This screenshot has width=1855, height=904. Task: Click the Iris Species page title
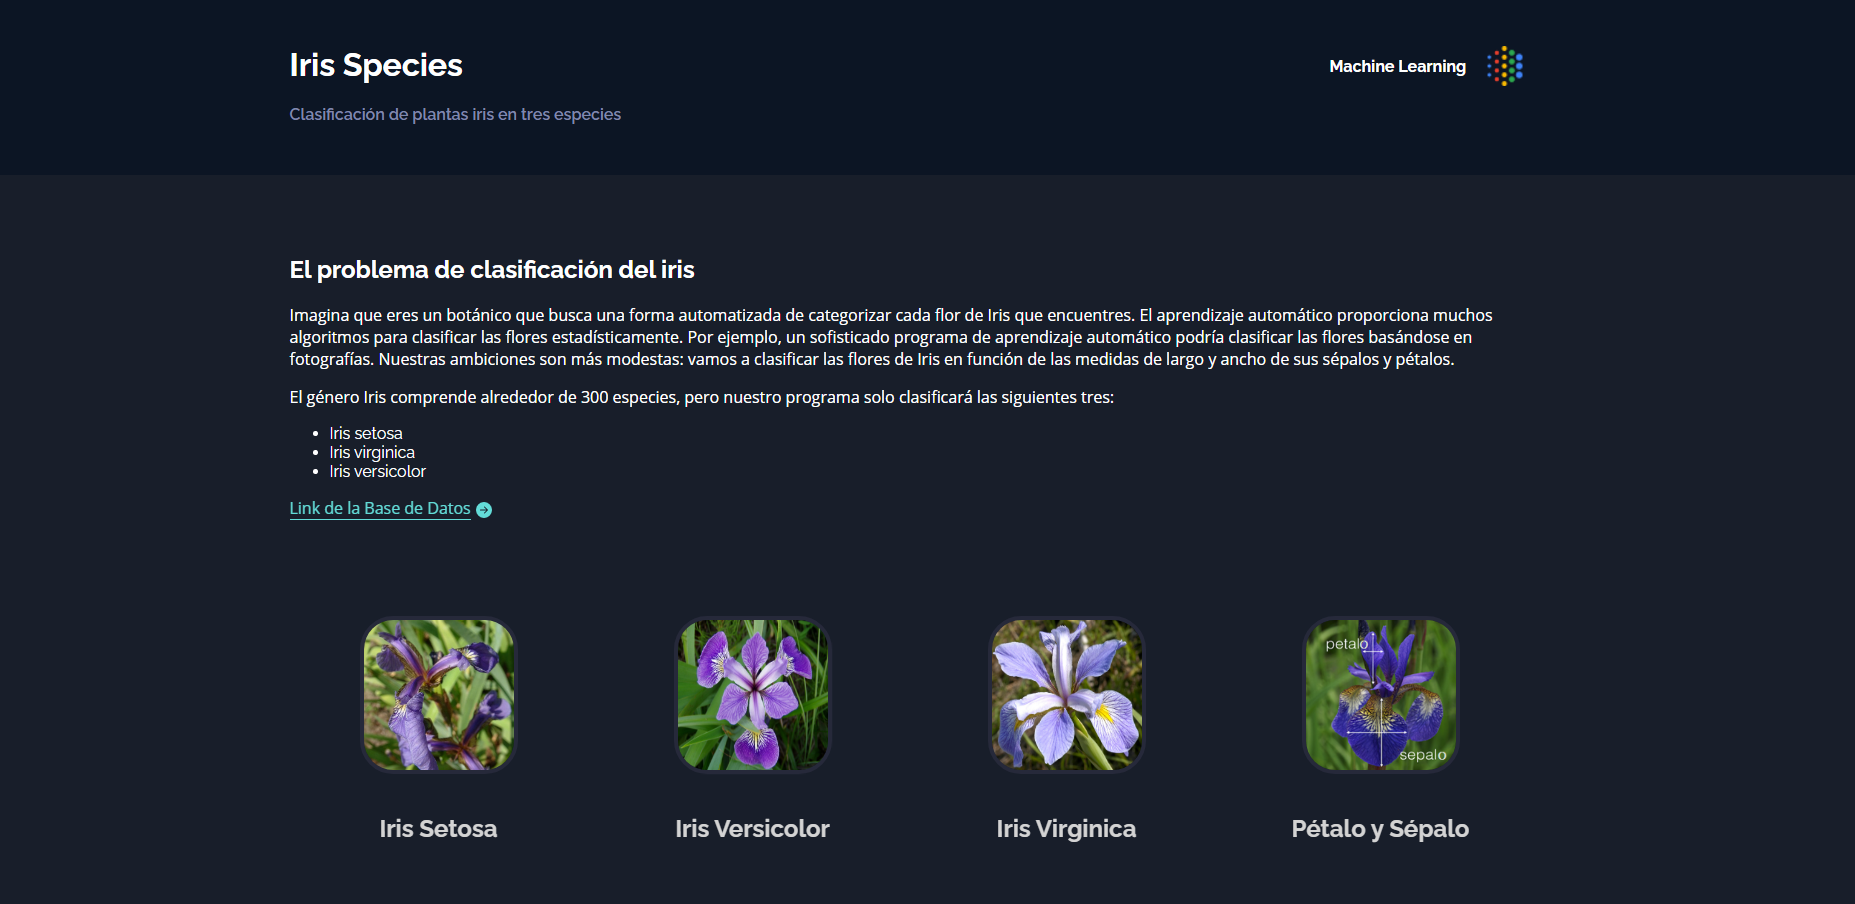[x=376, y=65]
